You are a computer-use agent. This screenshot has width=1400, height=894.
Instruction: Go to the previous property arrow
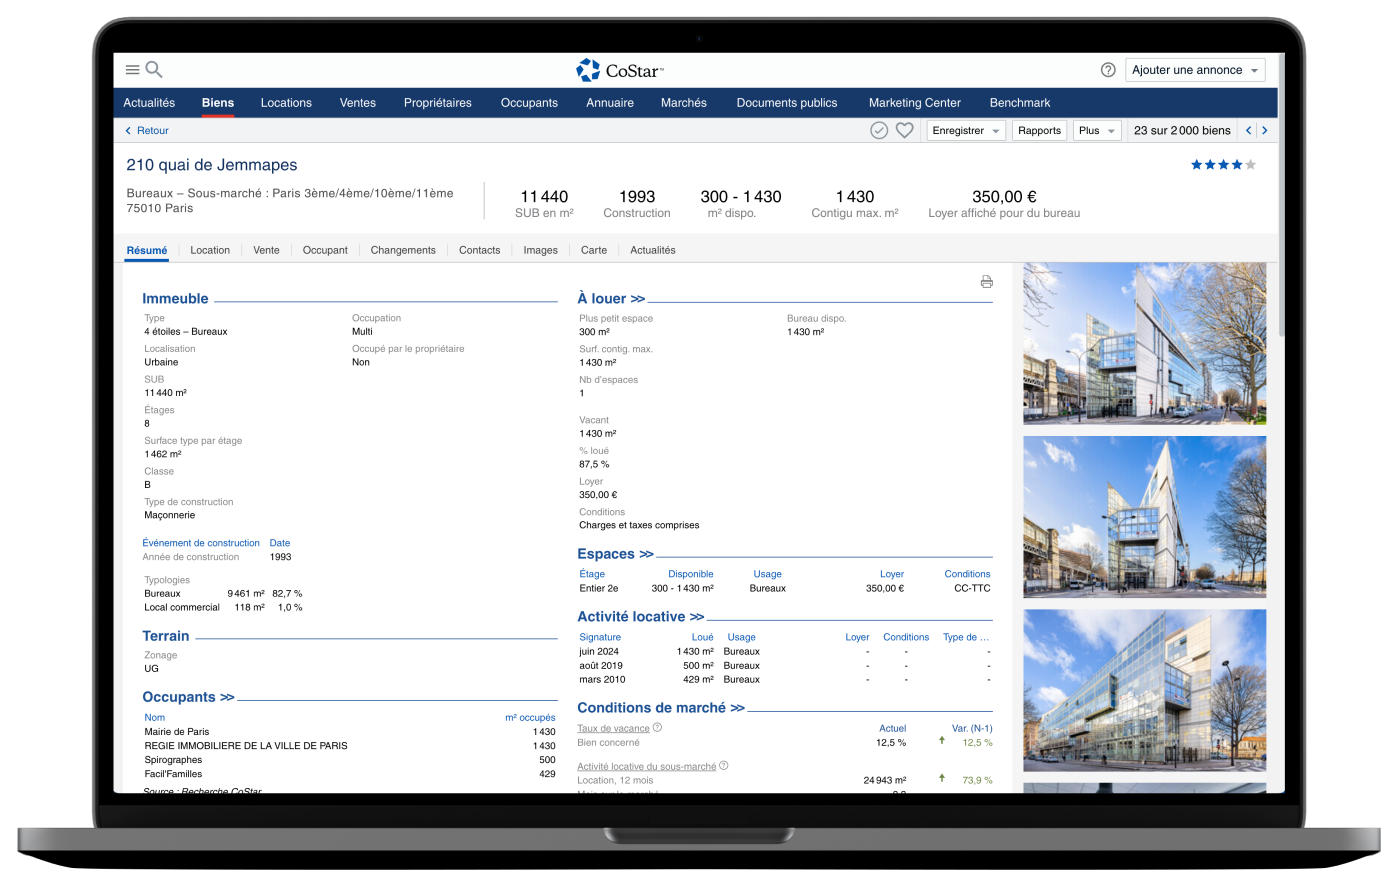point(1248,131)
